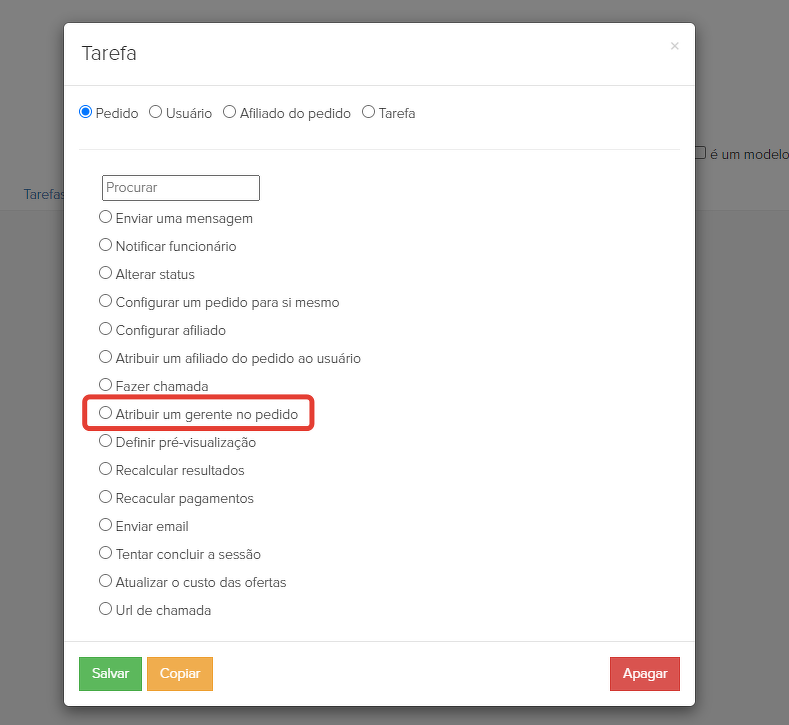Select Alterar status action
The height and width of the screenshot is (725, 789).
tap(106, 273)
